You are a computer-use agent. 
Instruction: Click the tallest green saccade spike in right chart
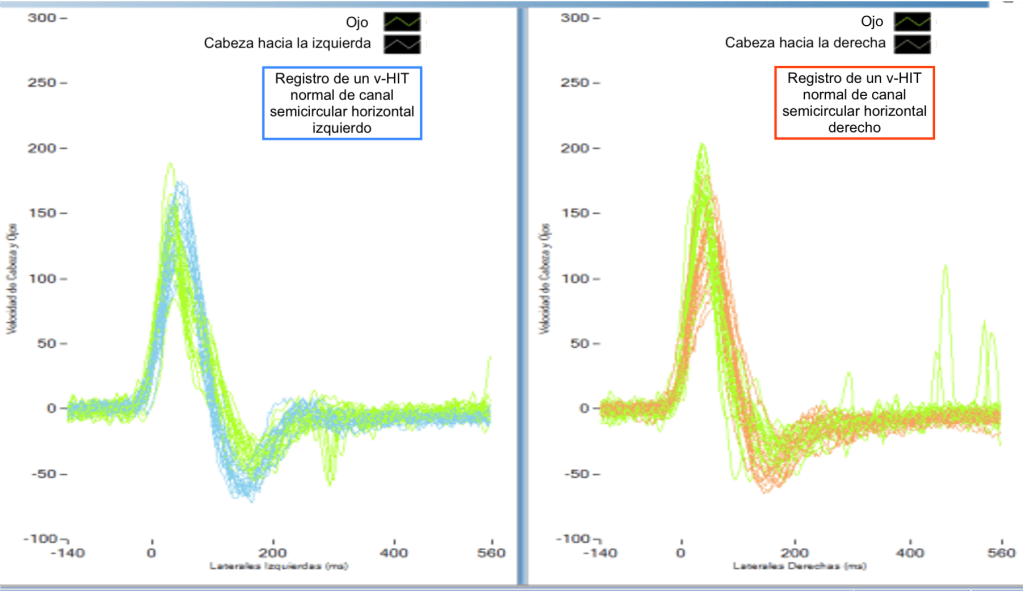(945, 270)
